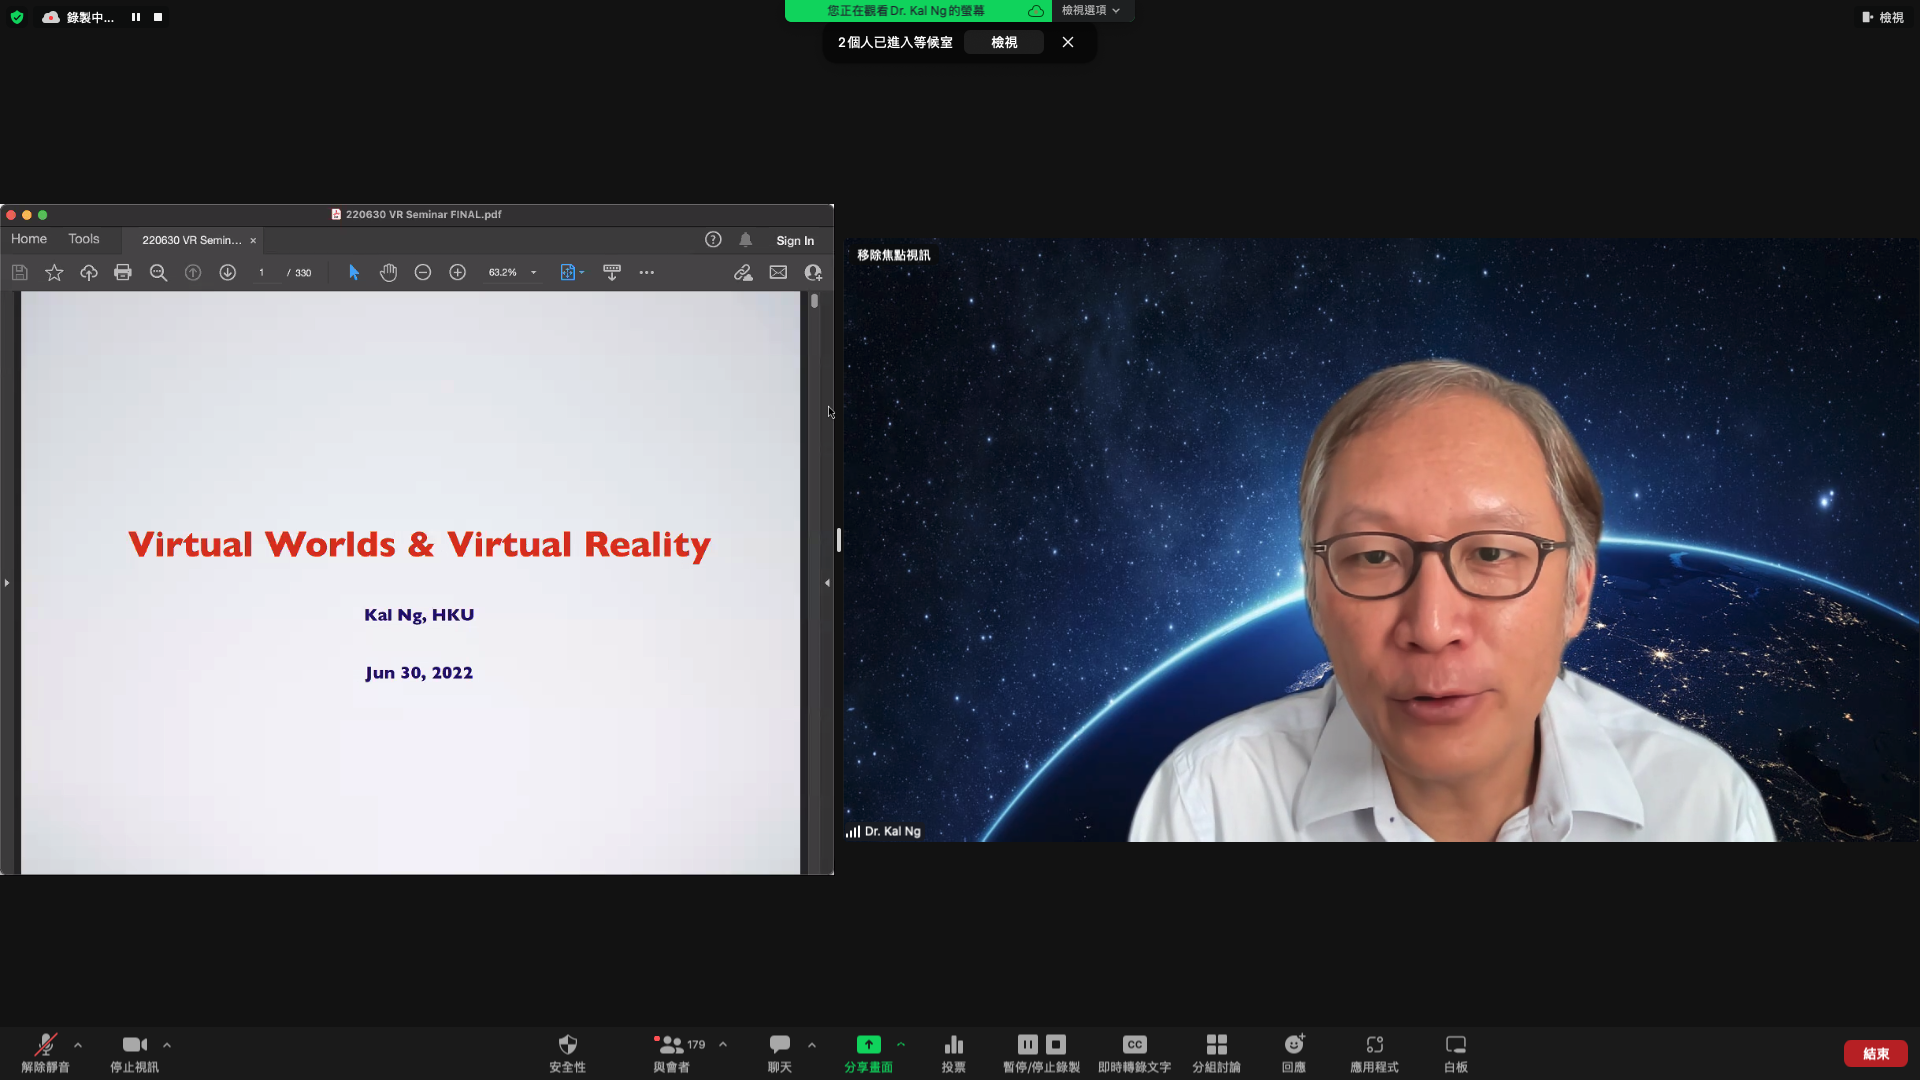Select the hand pan tool in PDF toolbar
Screen dimensions: 1920x1080
388,272
